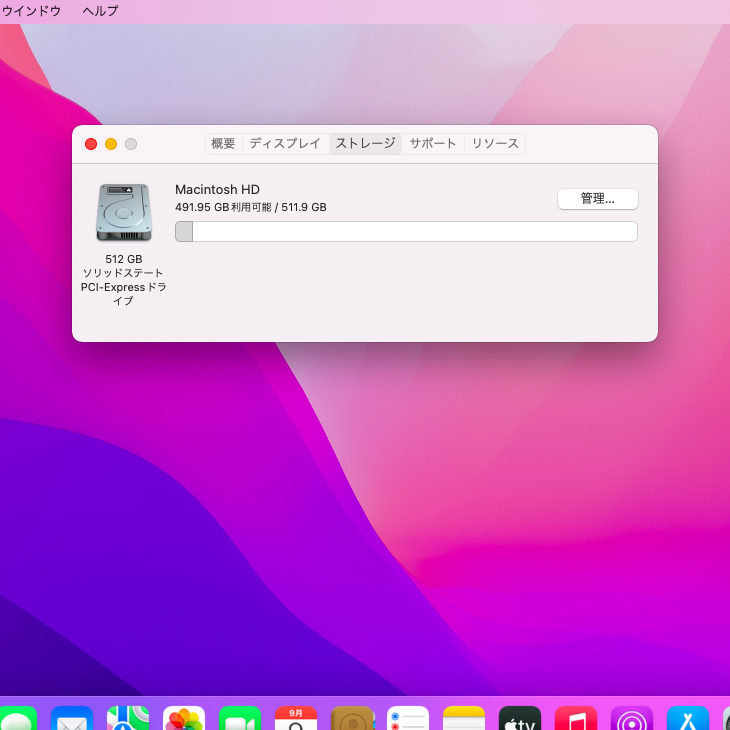Open Music from the Dock
This screenshot has width=730, height=730.
click(576, 718)
